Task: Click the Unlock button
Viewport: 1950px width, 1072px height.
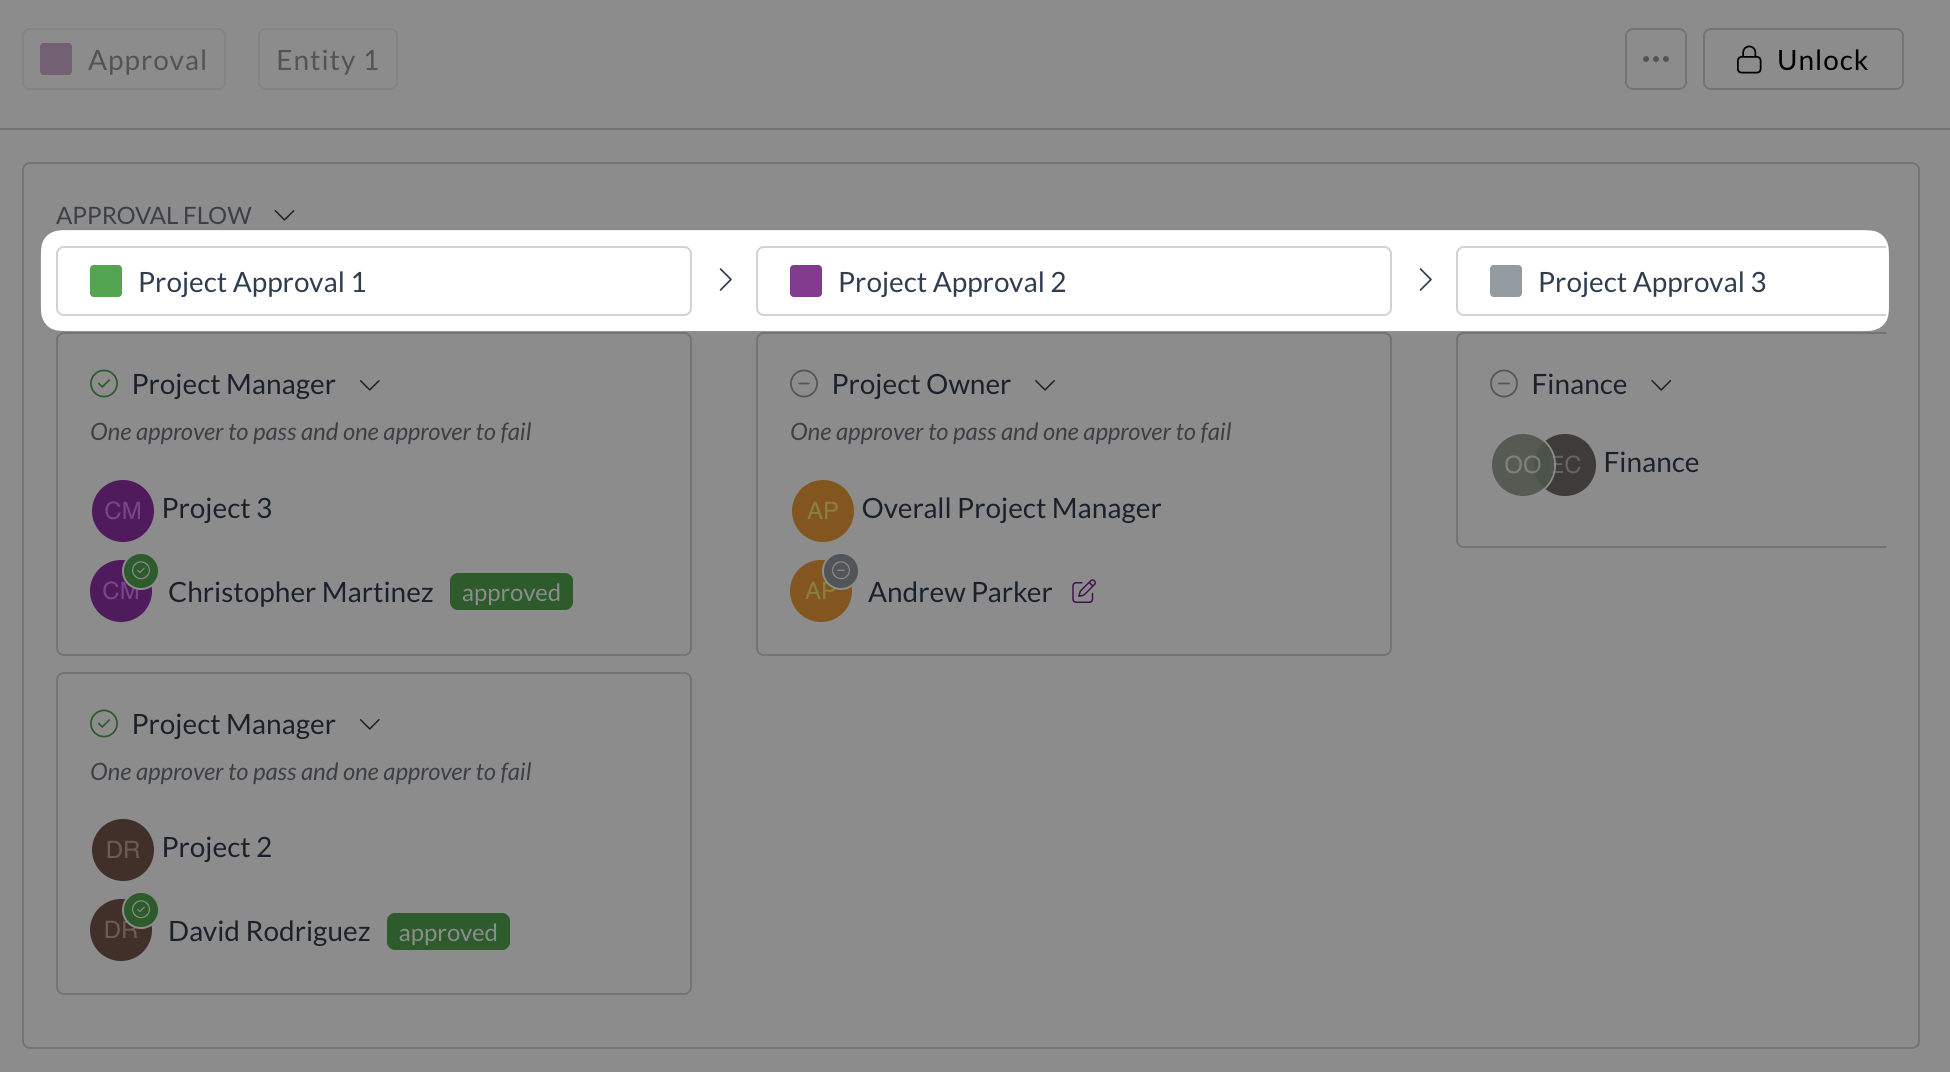Action: pos(1802,60)
